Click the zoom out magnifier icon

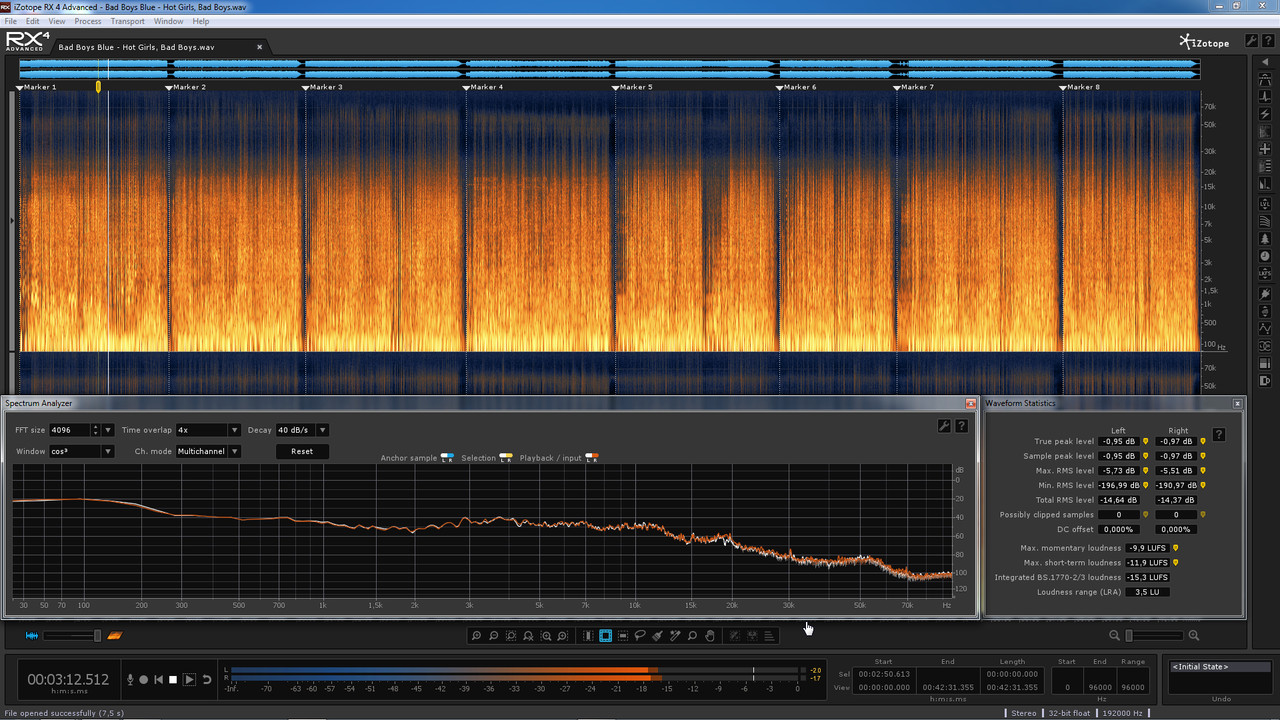pos(493,636)
